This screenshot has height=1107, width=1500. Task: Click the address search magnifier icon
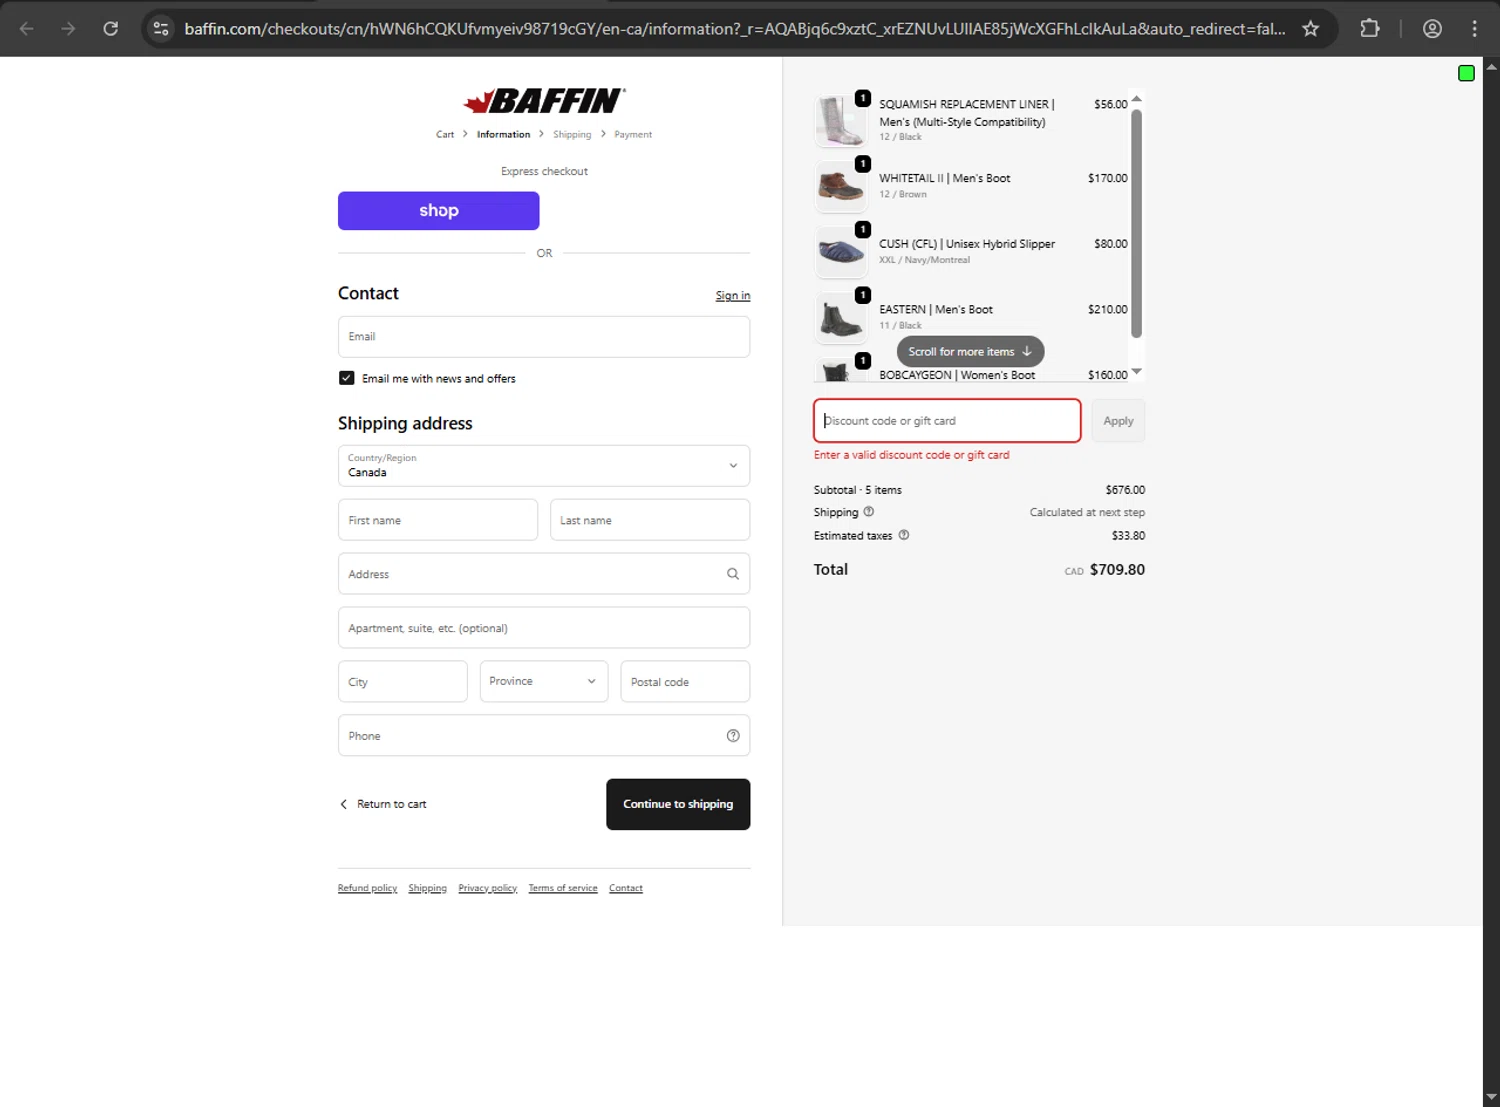point(733,574)
